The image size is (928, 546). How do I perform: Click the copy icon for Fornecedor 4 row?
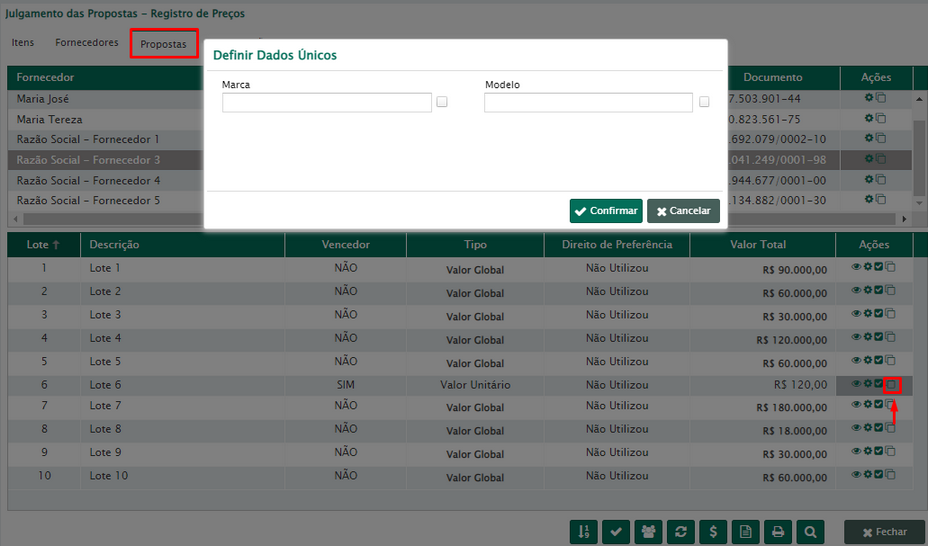click(881, 179)
